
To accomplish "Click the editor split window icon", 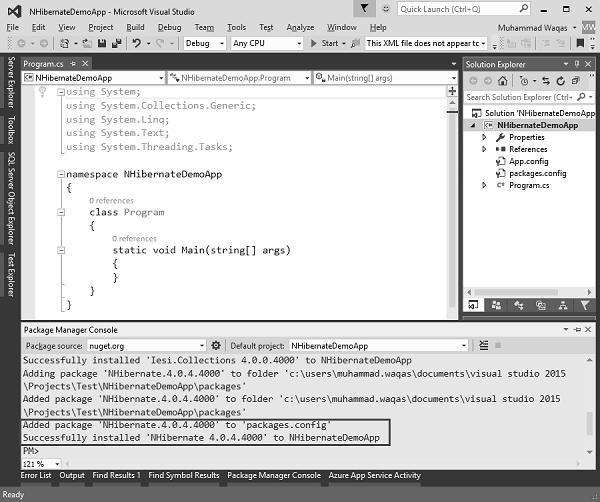I will coord(452,91).
